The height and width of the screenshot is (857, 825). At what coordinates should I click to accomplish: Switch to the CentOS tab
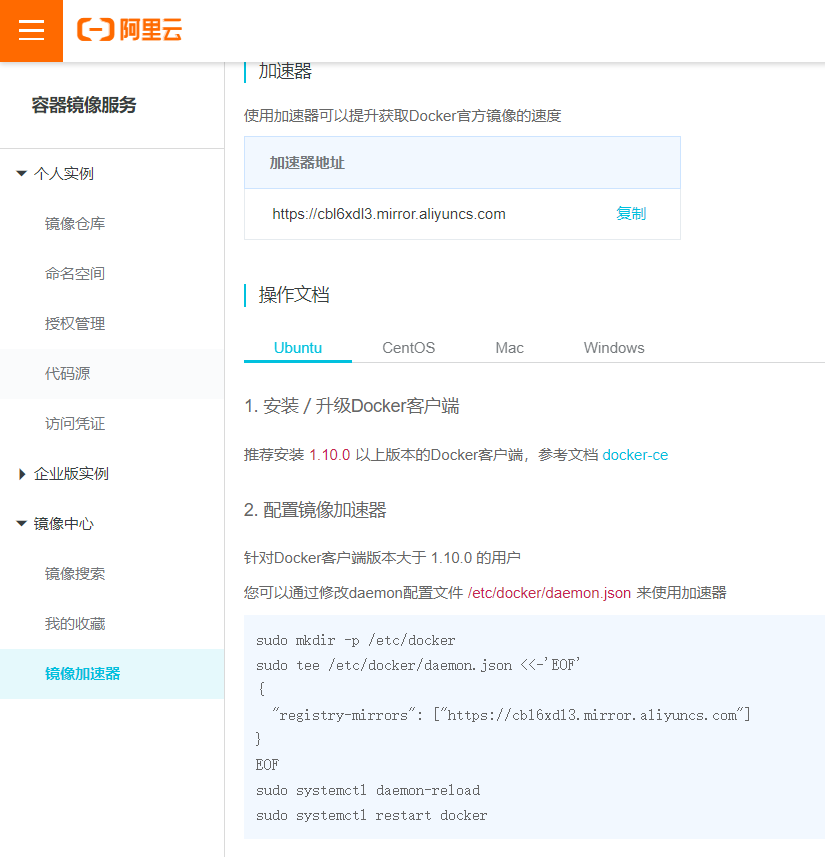tap(408, 347)
